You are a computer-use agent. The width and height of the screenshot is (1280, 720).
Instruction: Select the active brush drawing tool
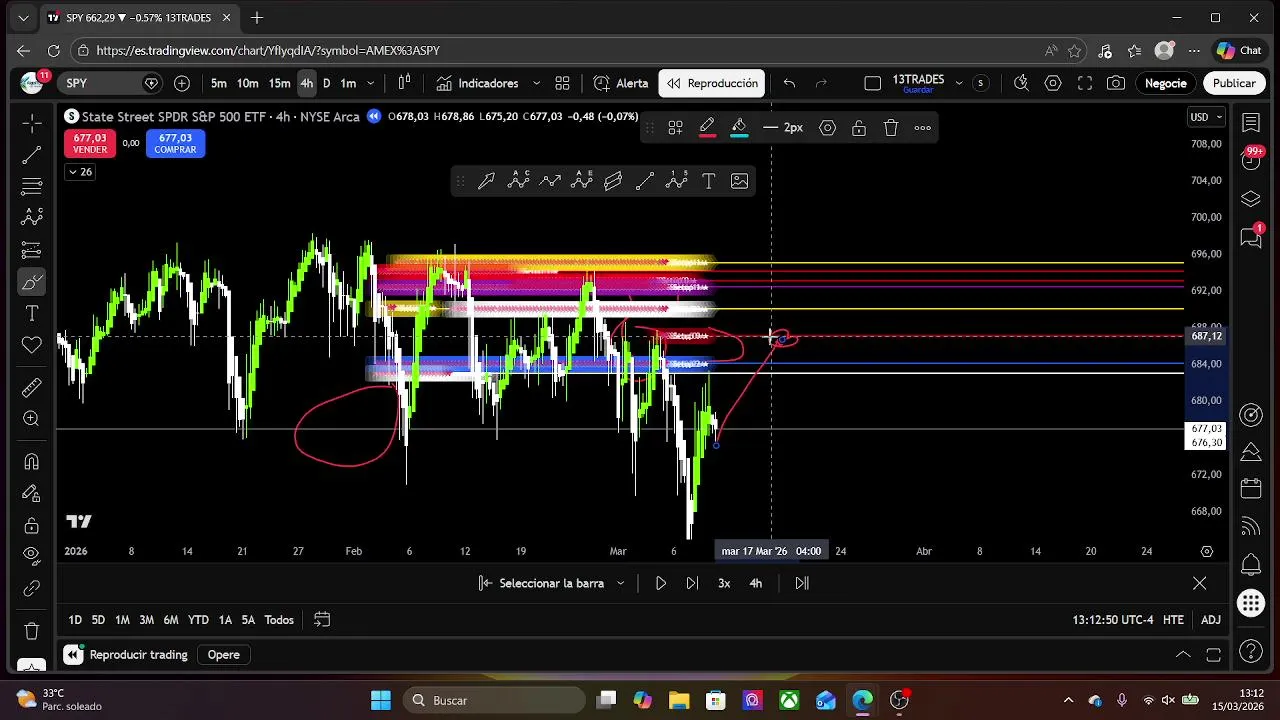[31, 282]
